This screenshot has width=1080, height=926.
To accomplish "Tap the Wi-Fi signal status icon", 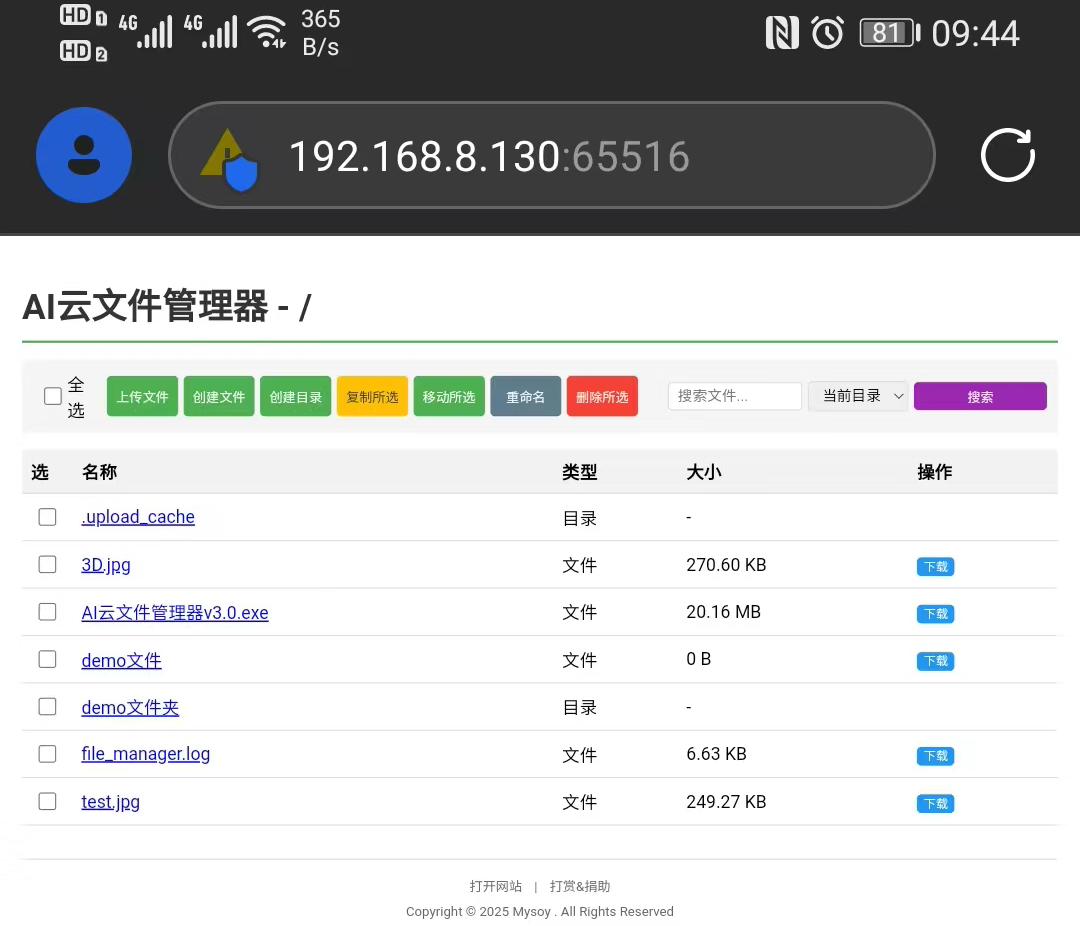I will click(x=267, y=32).
